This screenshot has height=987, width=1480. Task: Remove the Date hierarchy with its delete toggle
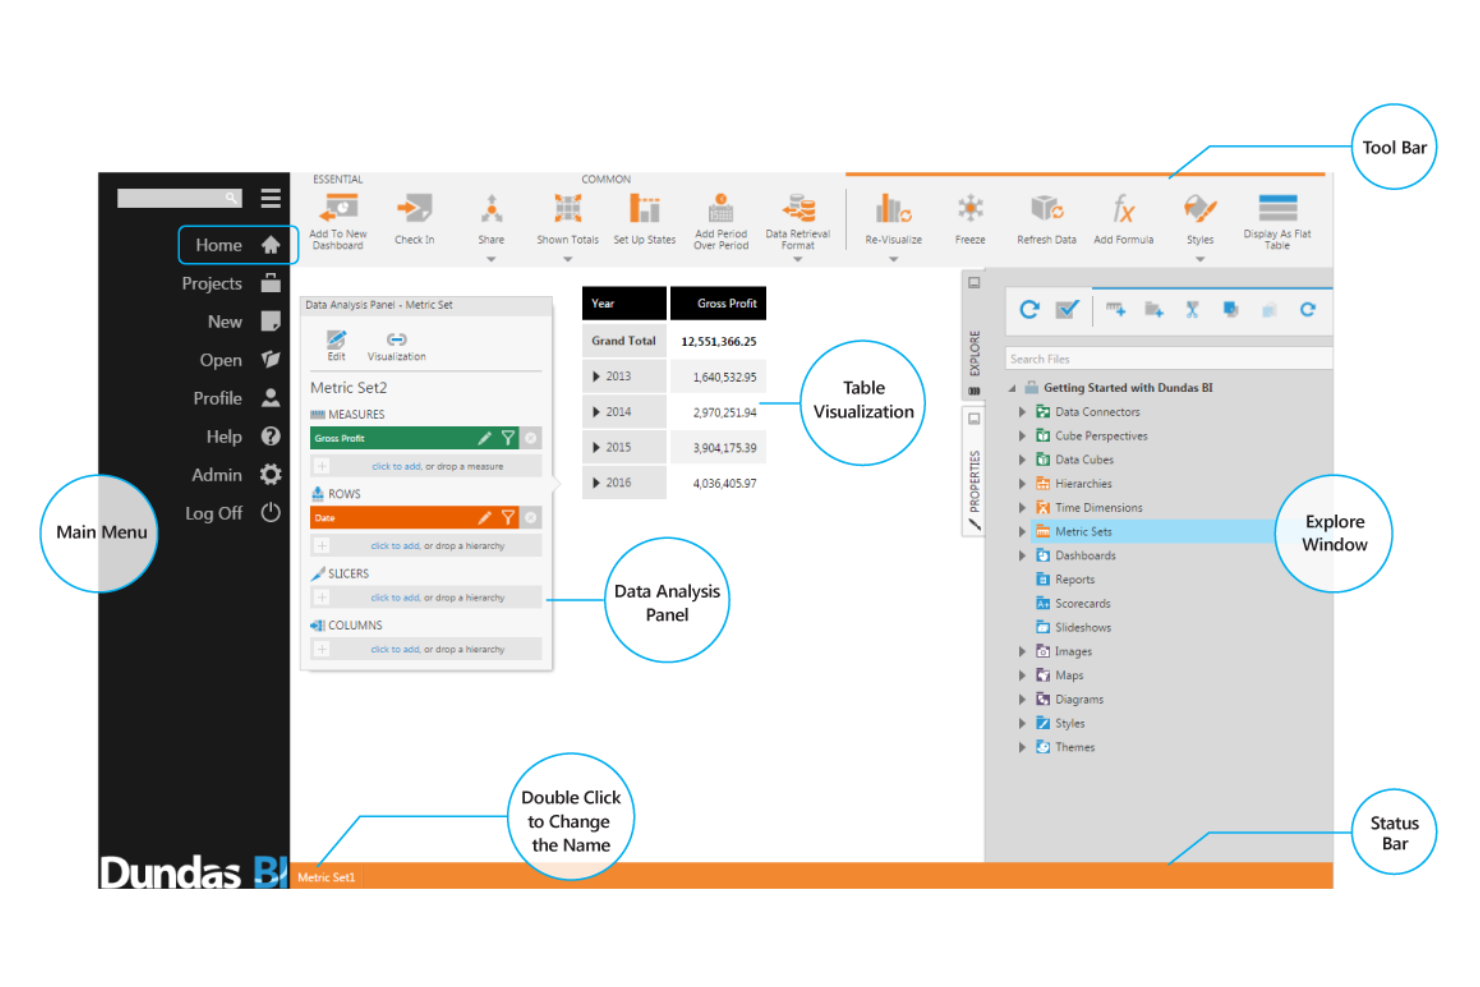(531, 517)
